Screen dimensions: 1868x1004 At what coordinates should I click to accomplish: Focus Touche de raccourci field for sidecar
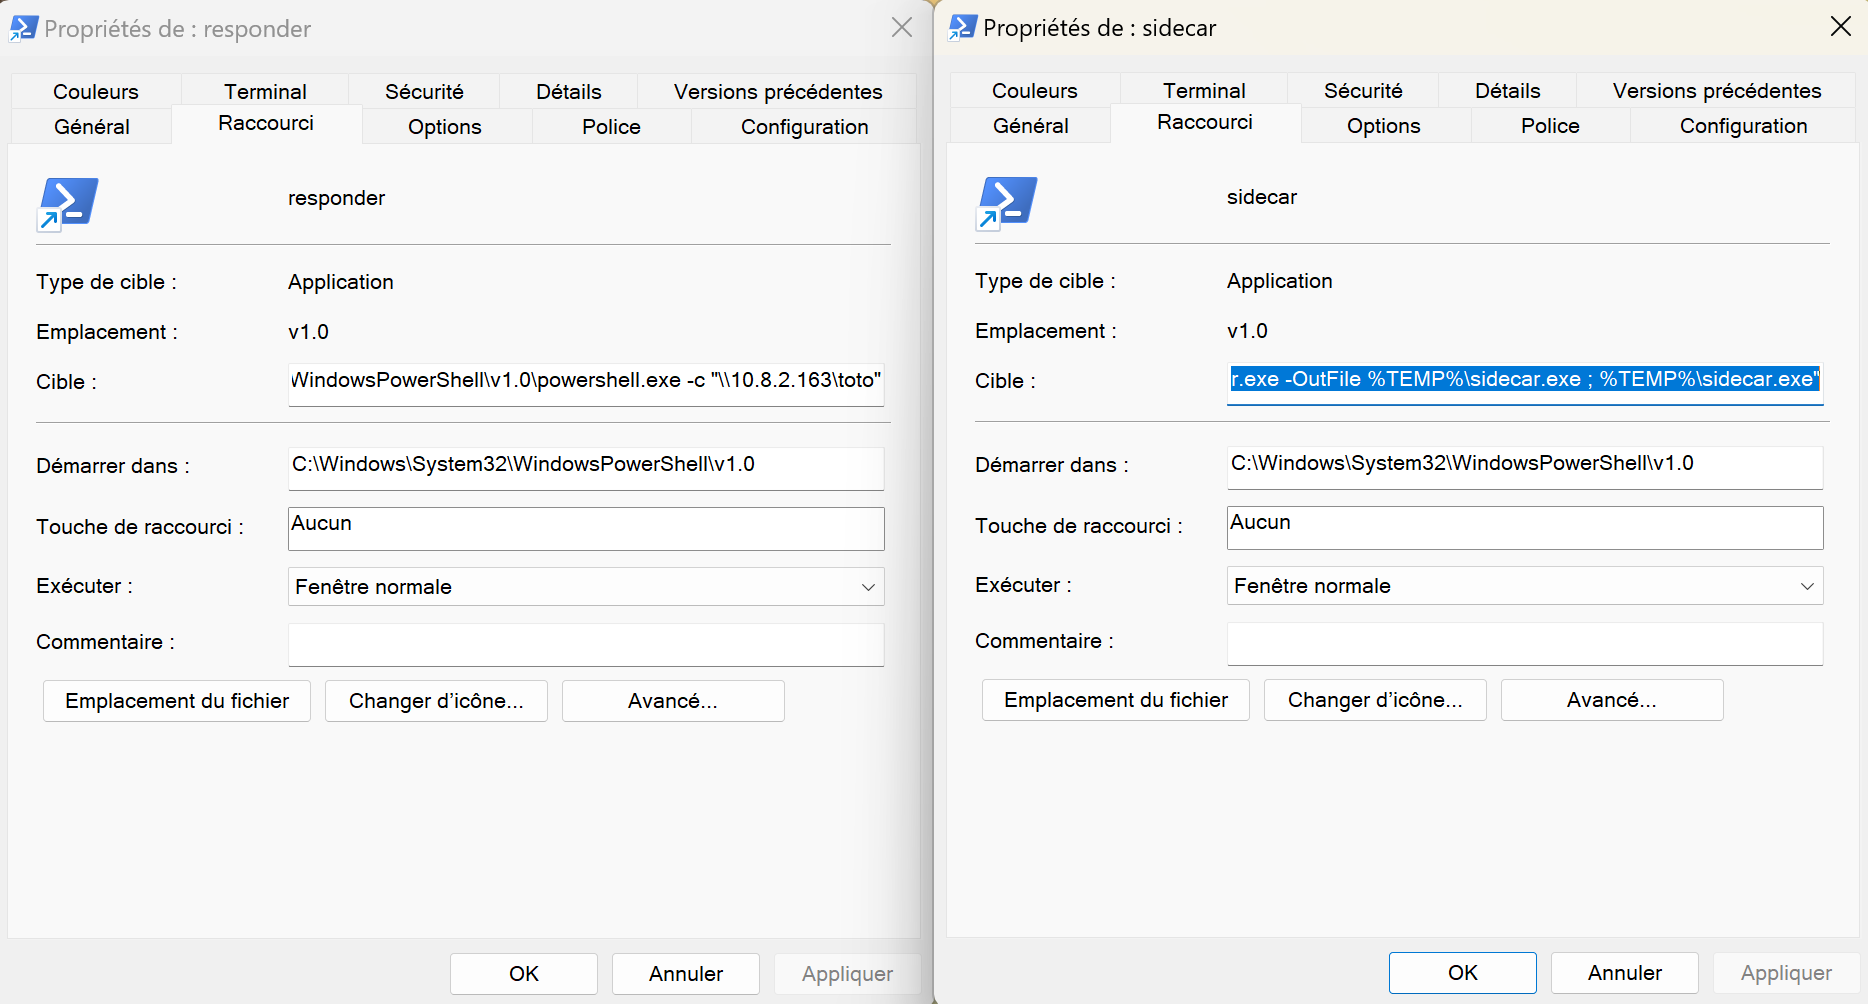1525,528
